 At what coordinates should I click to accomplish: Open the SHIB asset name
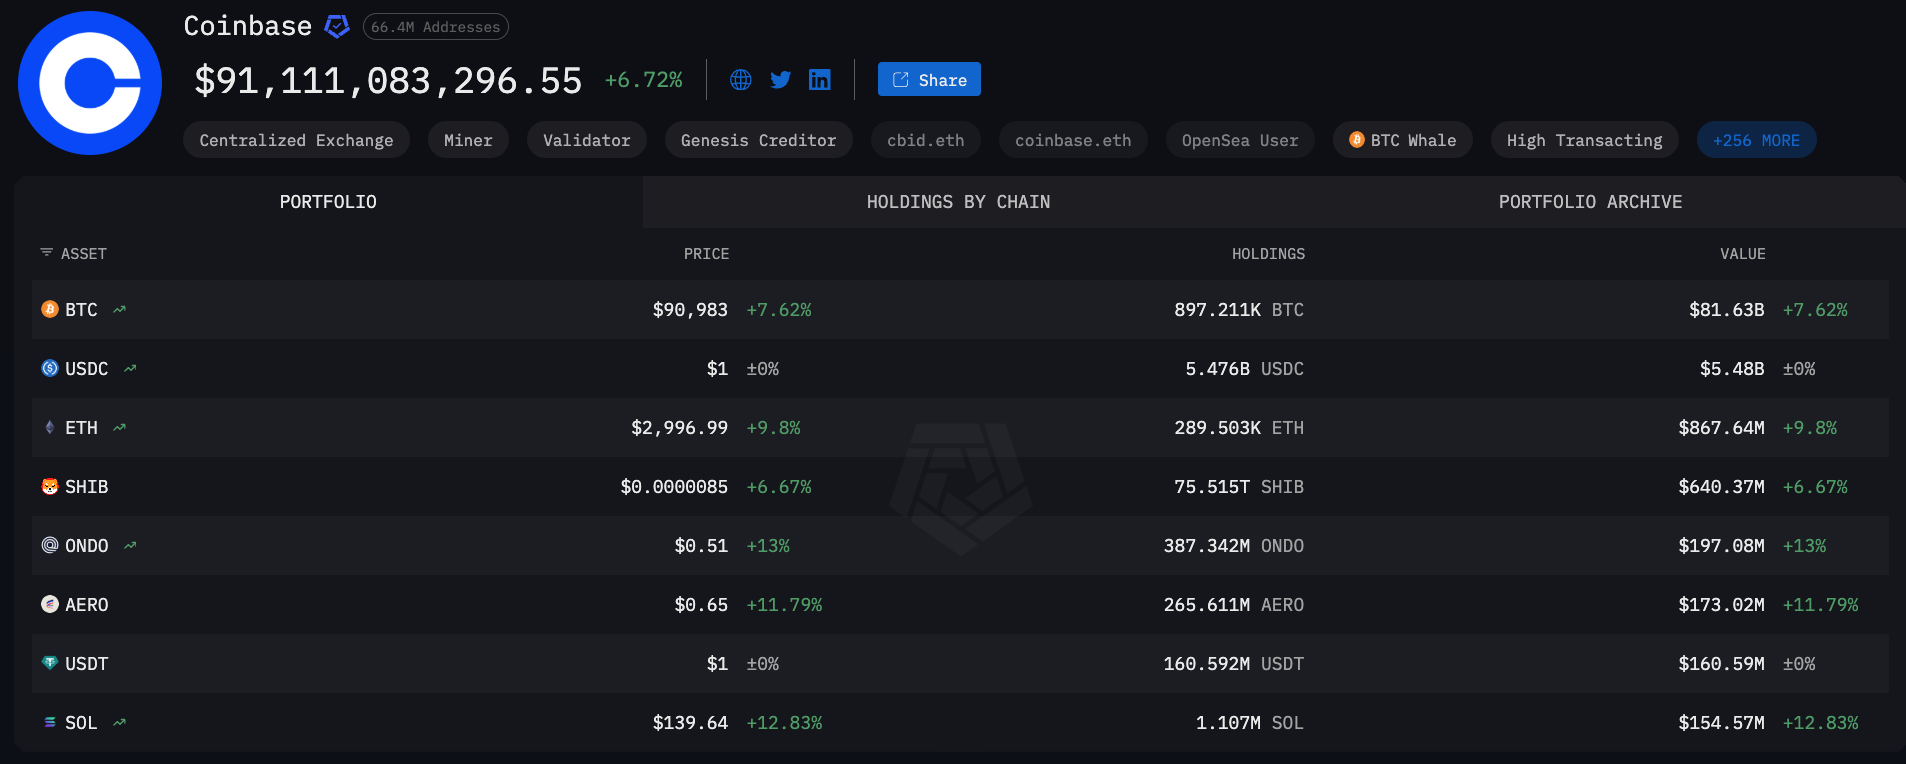coord(87,487)
